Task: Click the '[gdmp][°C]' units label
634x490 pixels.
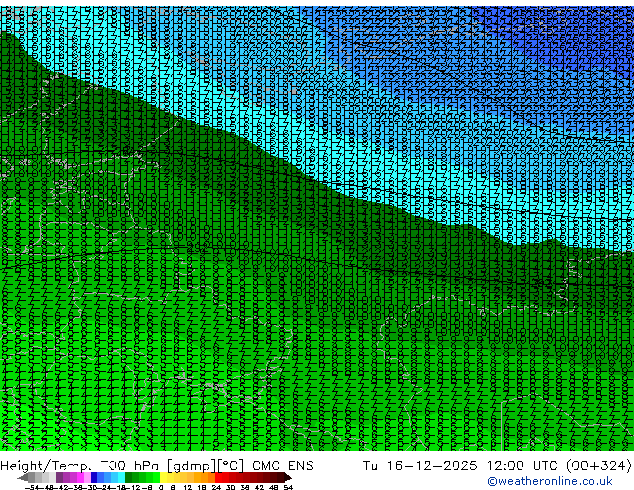Action: [205, 466]
